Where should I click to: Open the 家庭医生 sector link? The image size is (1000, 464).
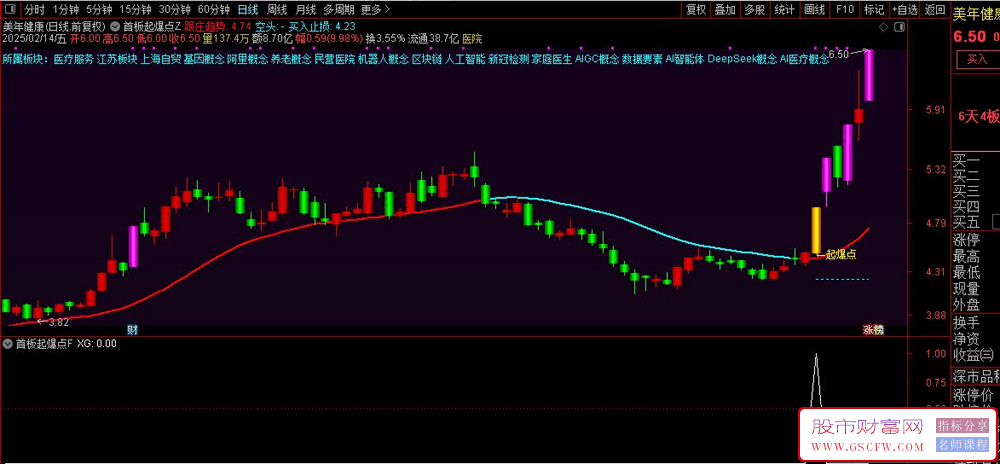tap(552, 60)
